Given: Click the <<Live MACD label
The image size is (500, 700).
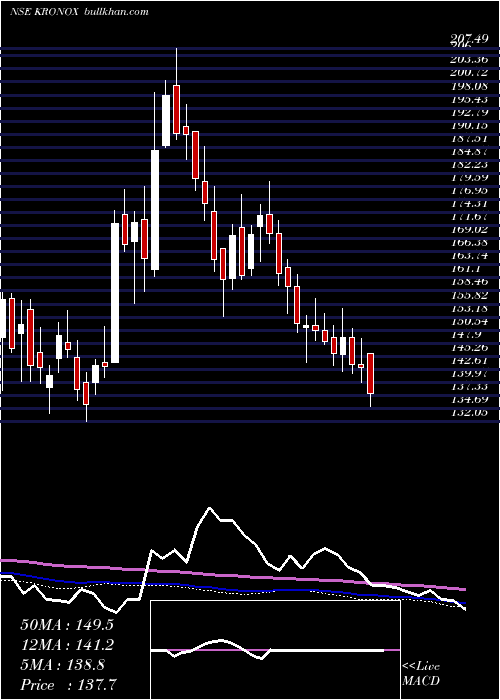Looking at the screenshot, I should (421, 673).
